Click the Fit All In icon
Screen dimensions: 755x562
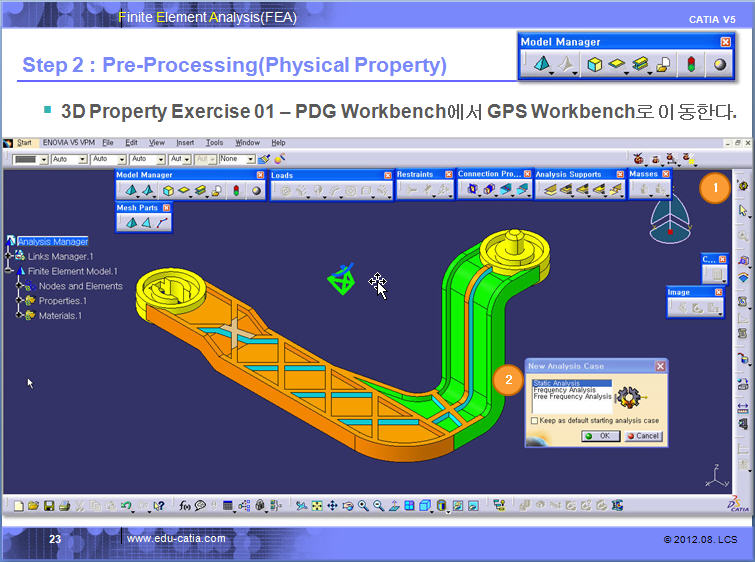click(317, 506)
